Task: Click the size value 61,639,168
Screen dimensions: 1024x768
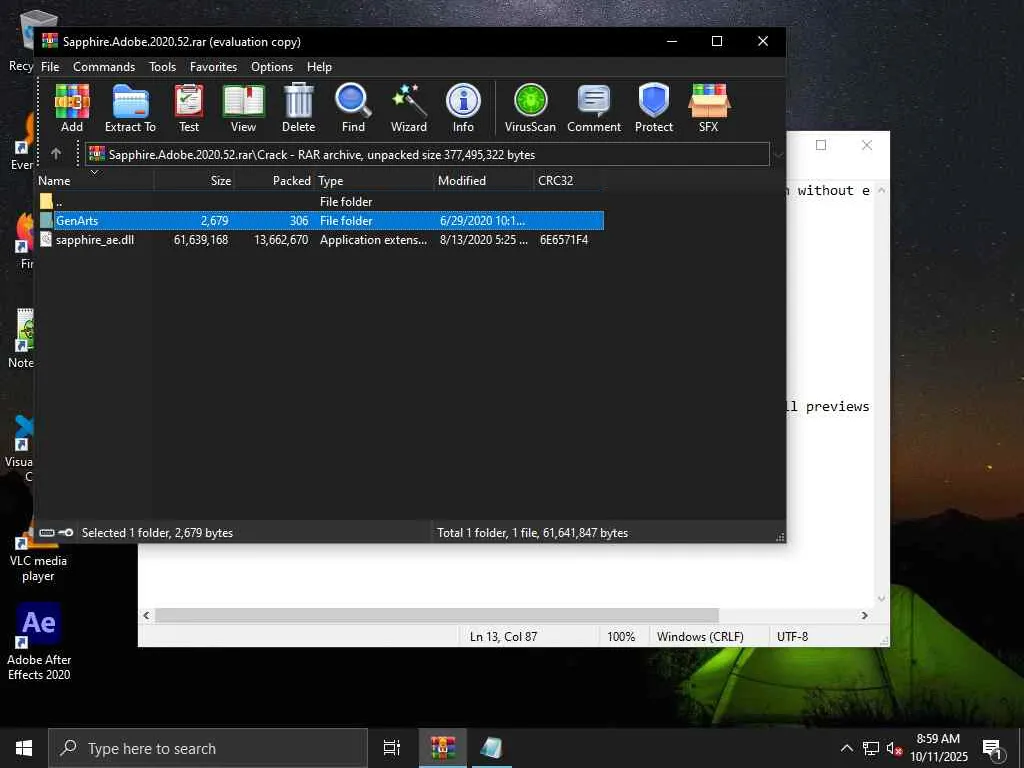Action: pos(200,240)
